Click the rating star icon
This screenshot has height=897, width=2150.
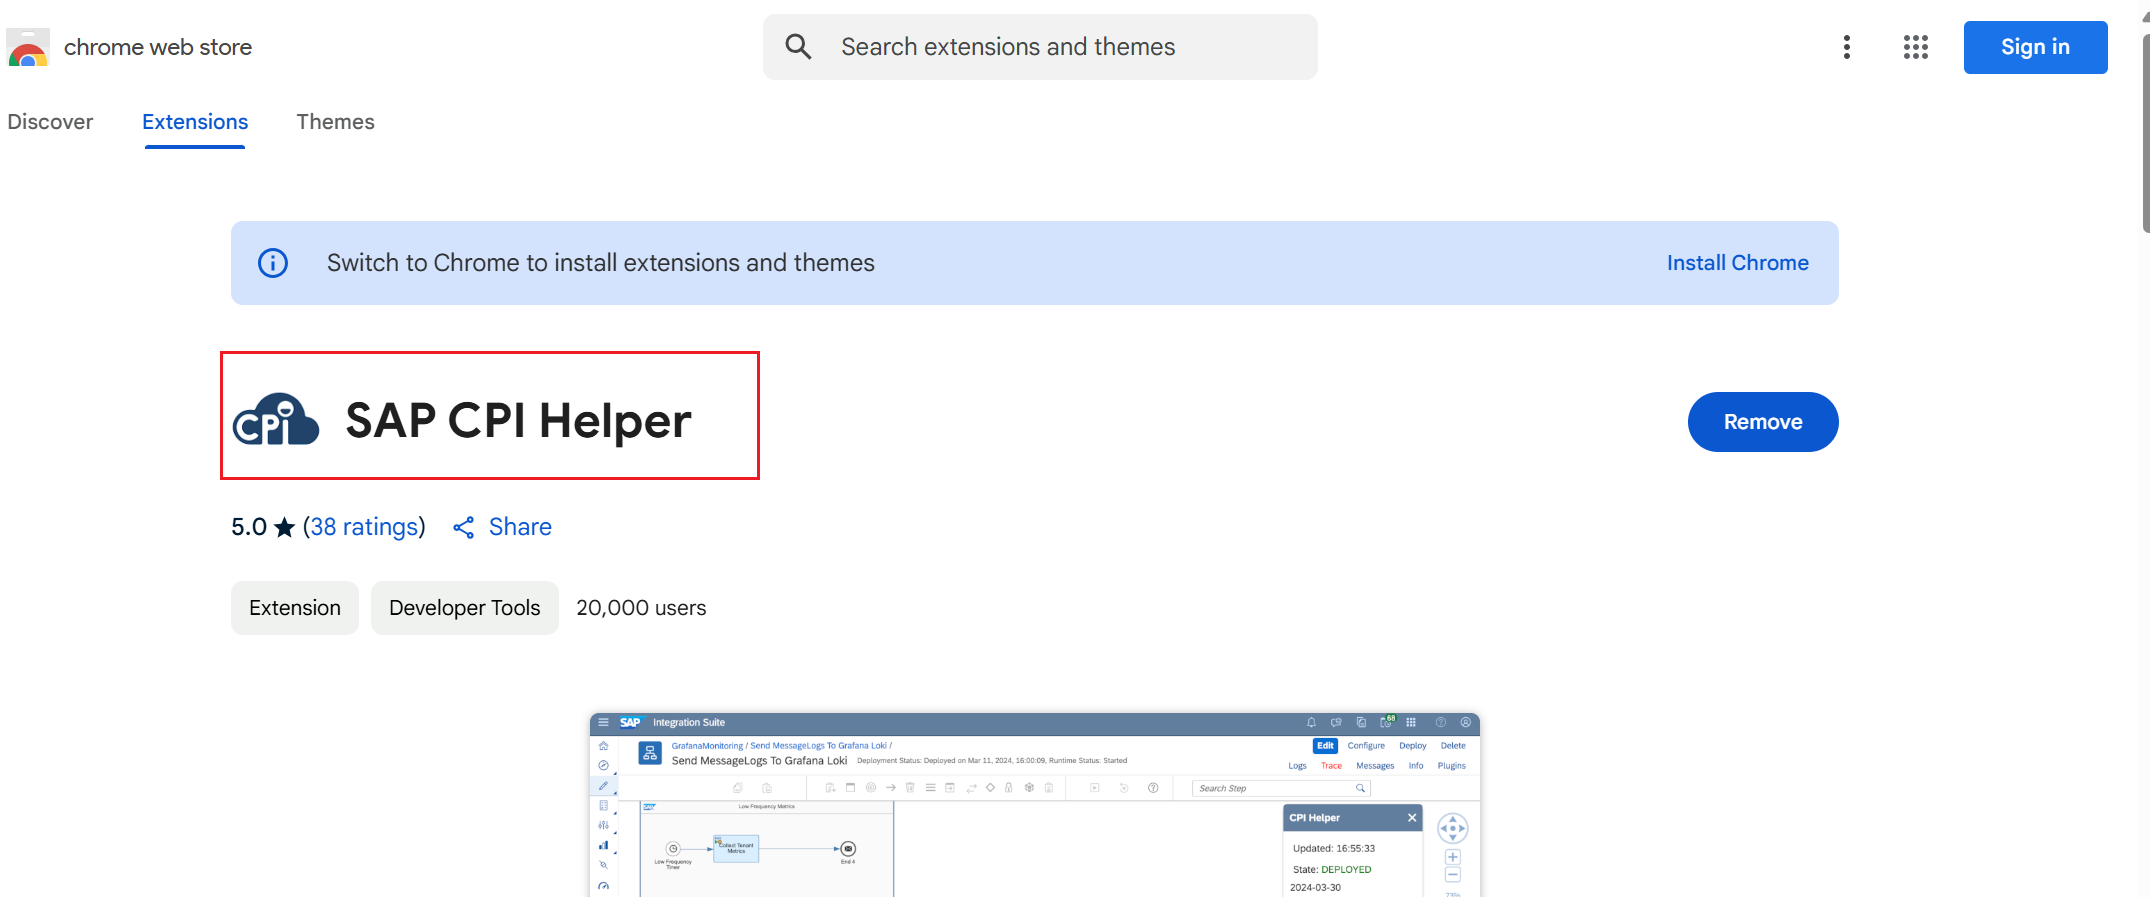tap(285, 527)
